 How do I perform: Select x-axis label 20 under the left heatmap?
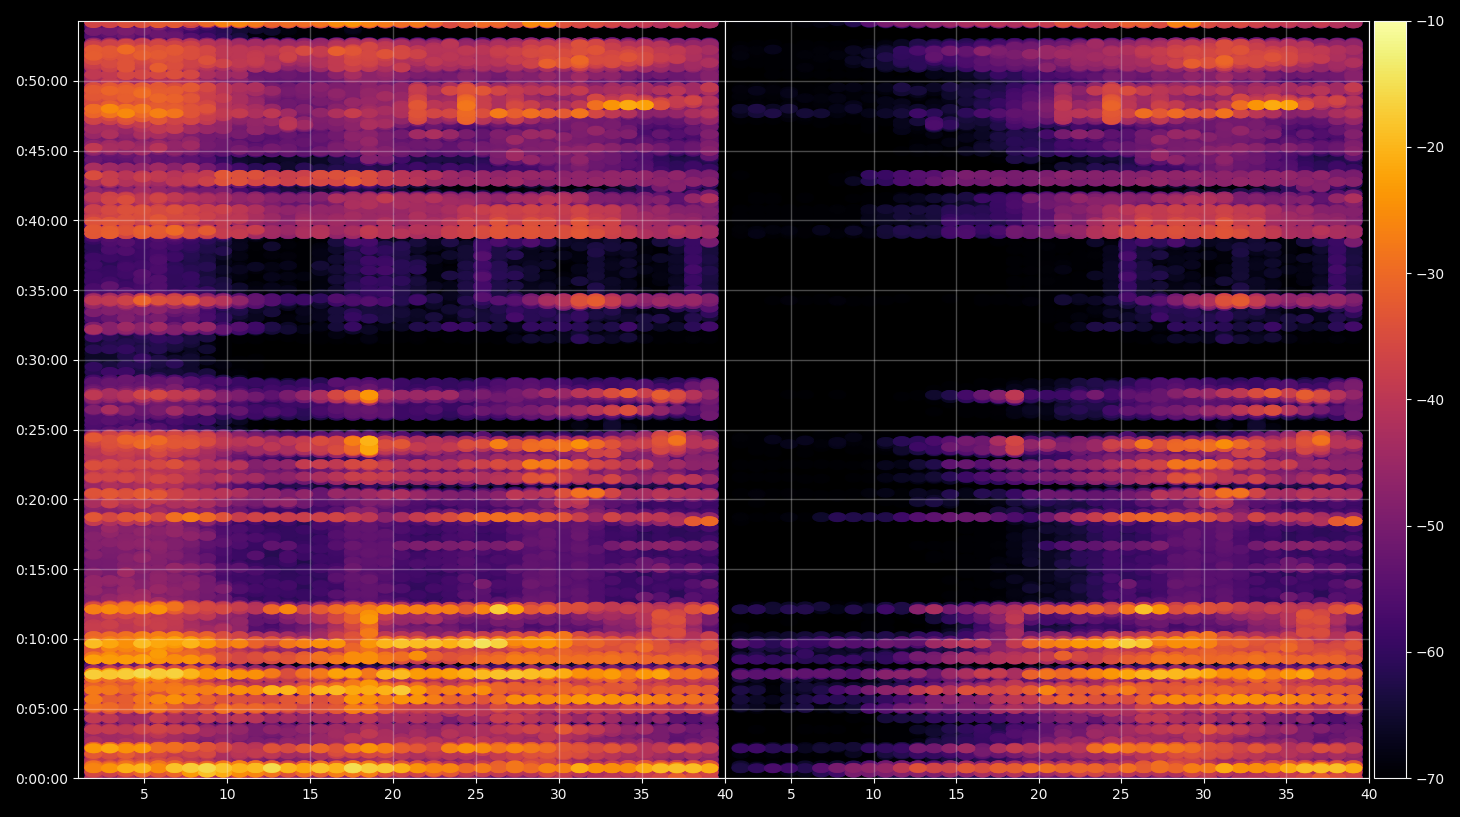tap(393, 795)
